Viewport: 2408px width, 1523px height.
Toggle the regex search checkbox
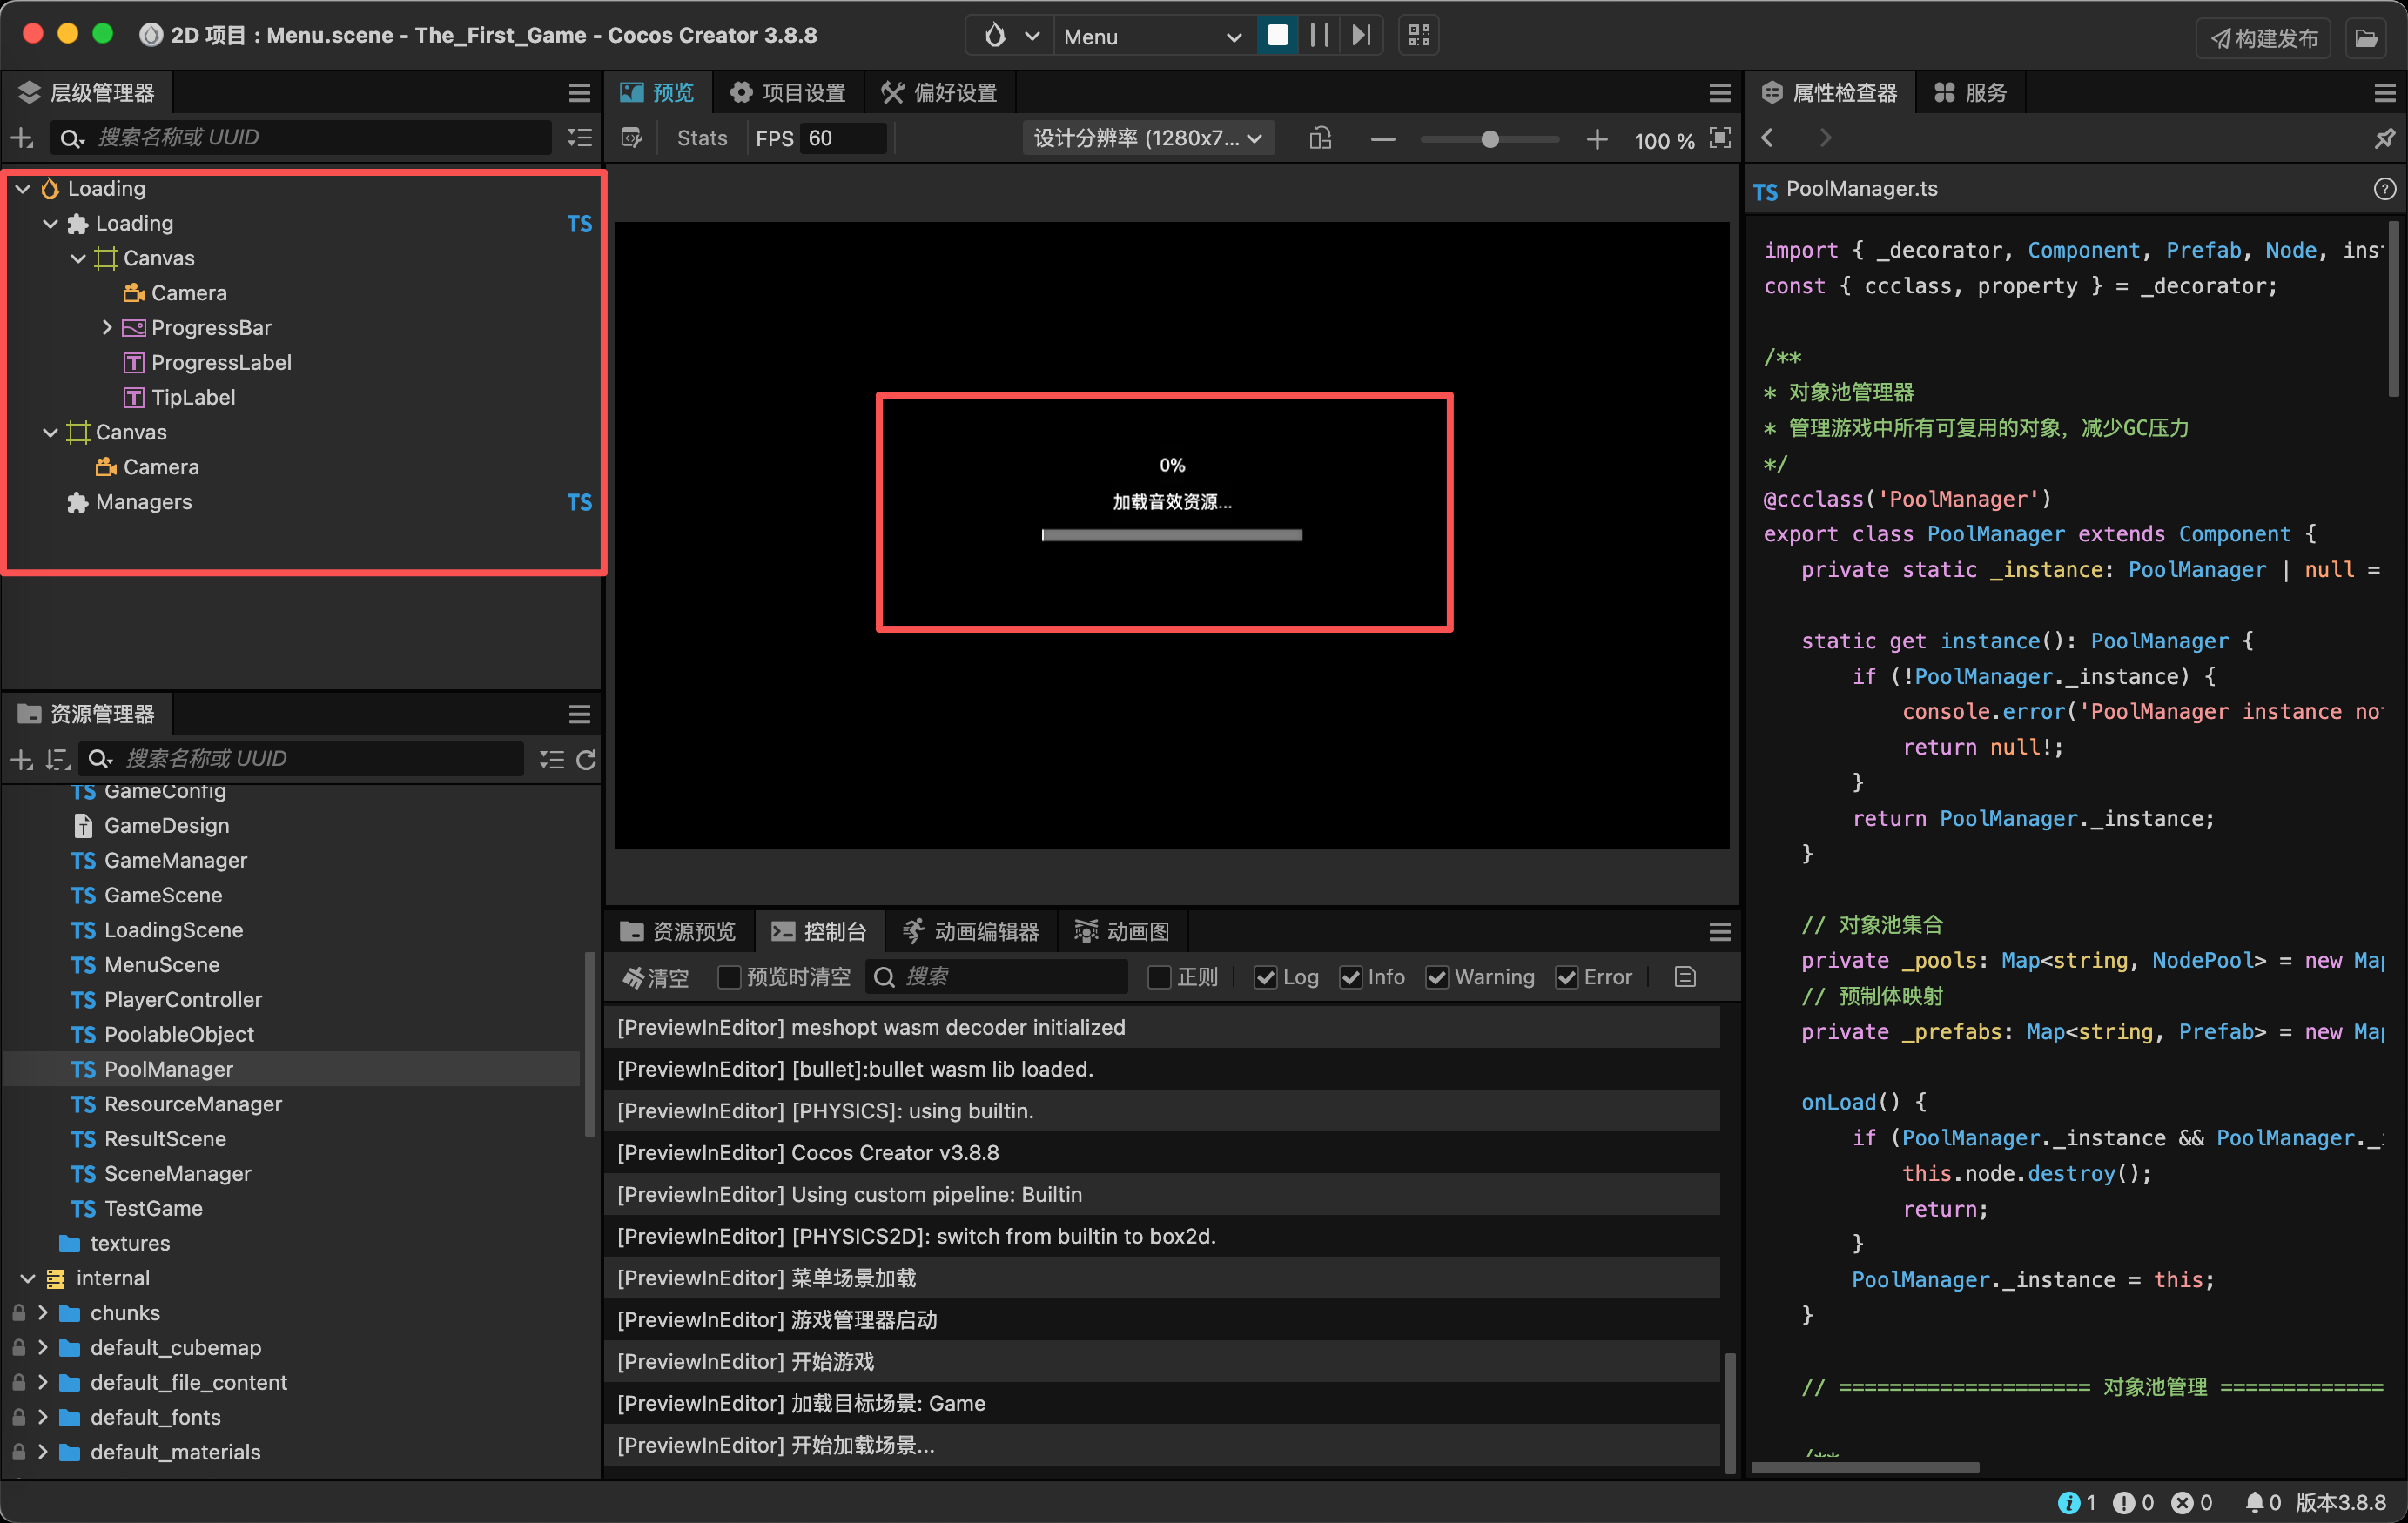click(x=1159, y=977)
